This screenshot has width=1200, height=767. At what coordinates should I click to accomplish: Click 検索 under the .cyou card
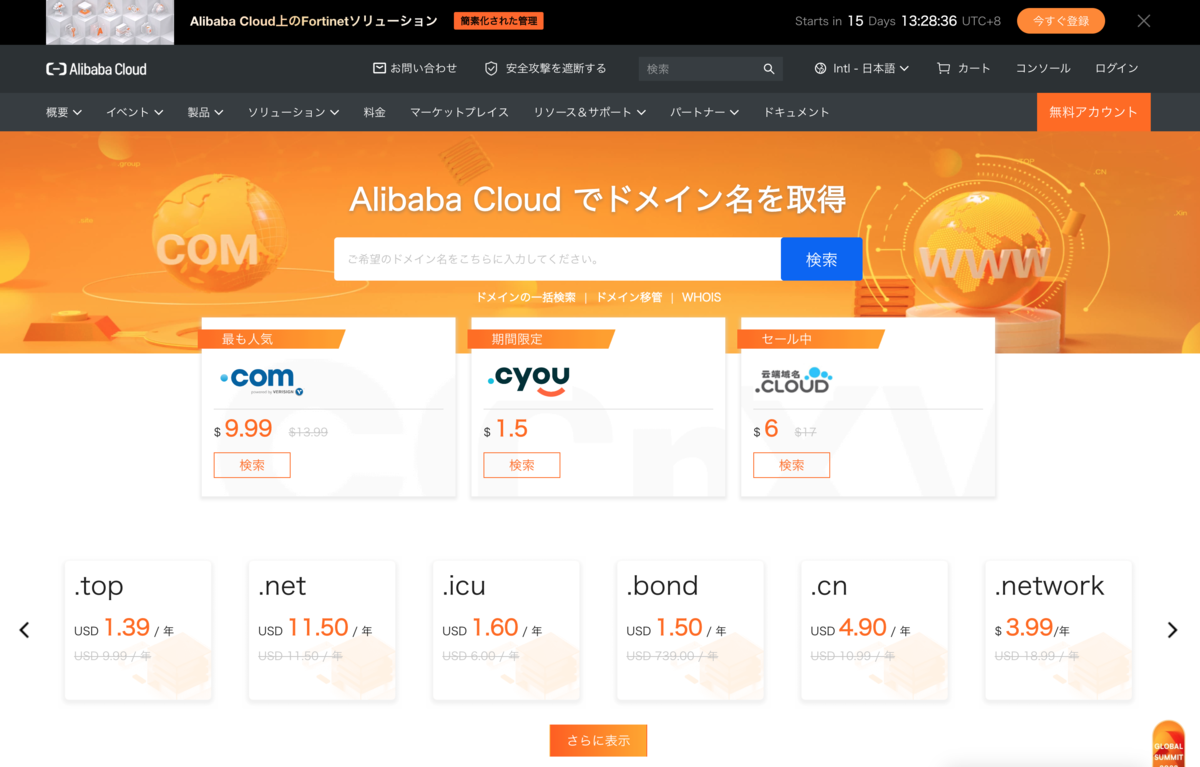click(x=522, y=465)
